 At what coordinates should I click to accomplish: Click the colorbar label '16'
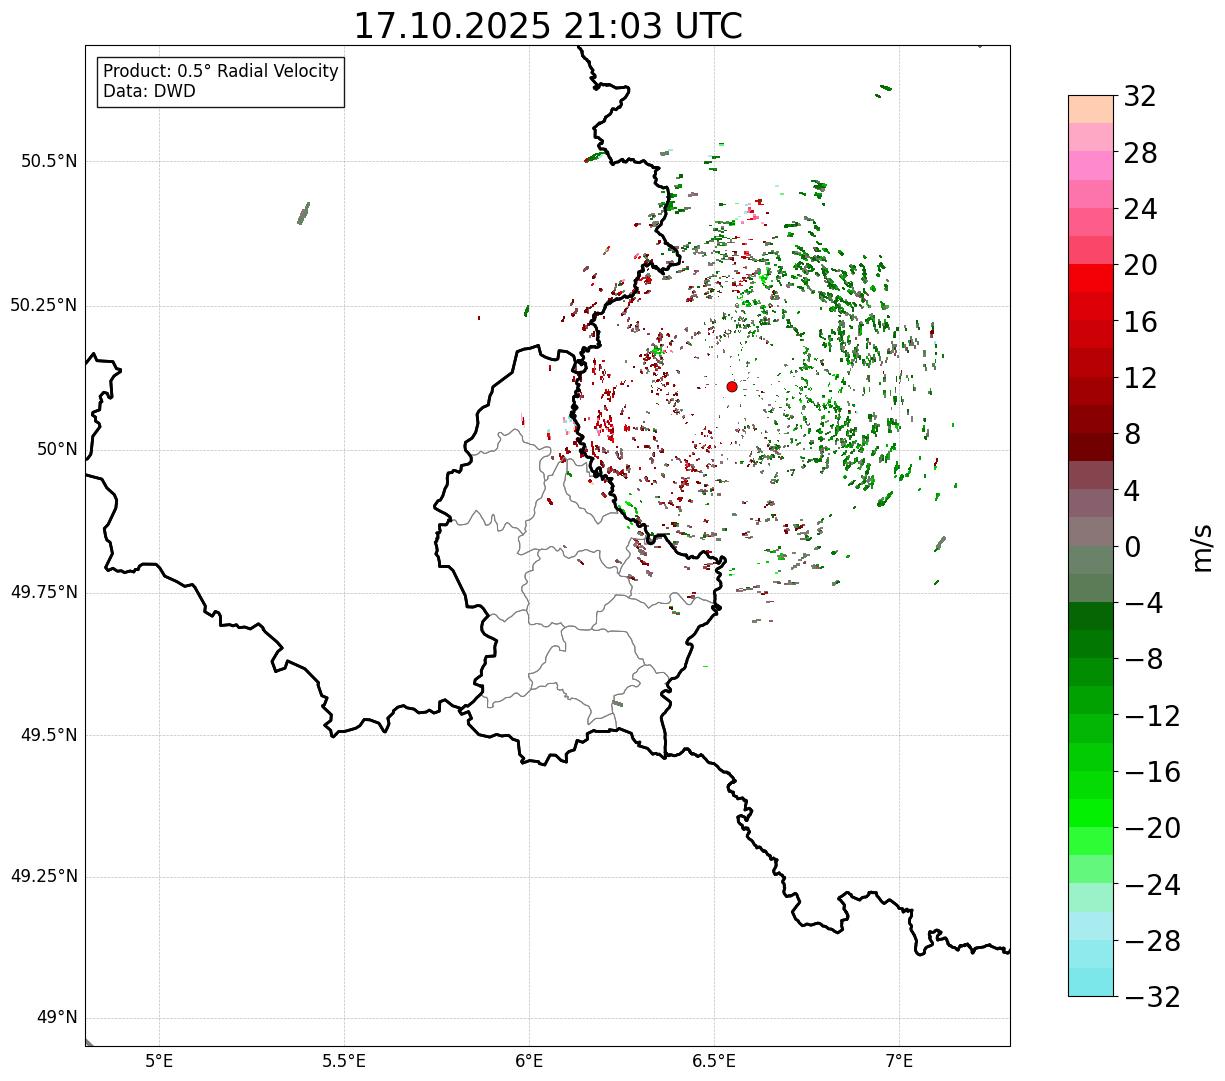point(1140,322)
